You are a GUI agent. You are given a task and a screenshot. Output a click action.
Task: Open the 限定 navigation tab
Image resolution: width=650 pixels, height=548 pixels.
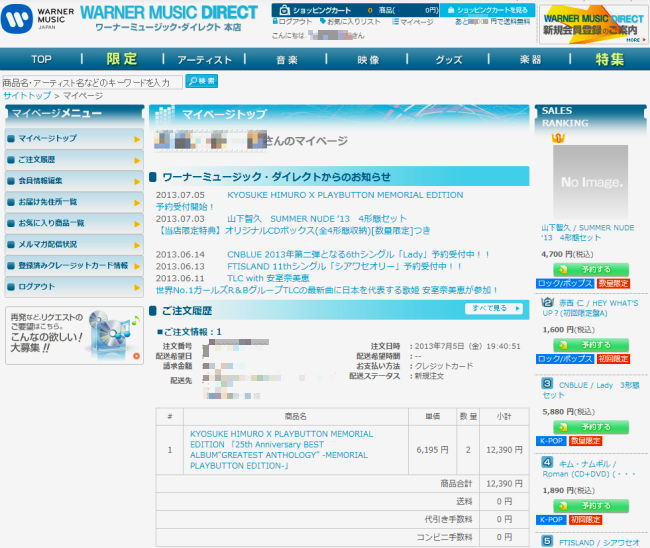click(122, 59)
